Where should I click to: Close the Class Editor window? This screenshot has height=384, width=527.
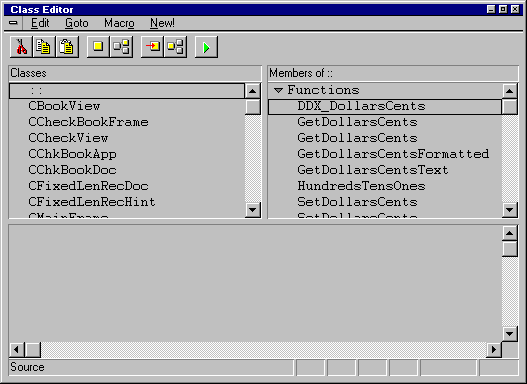coord(515,9)
